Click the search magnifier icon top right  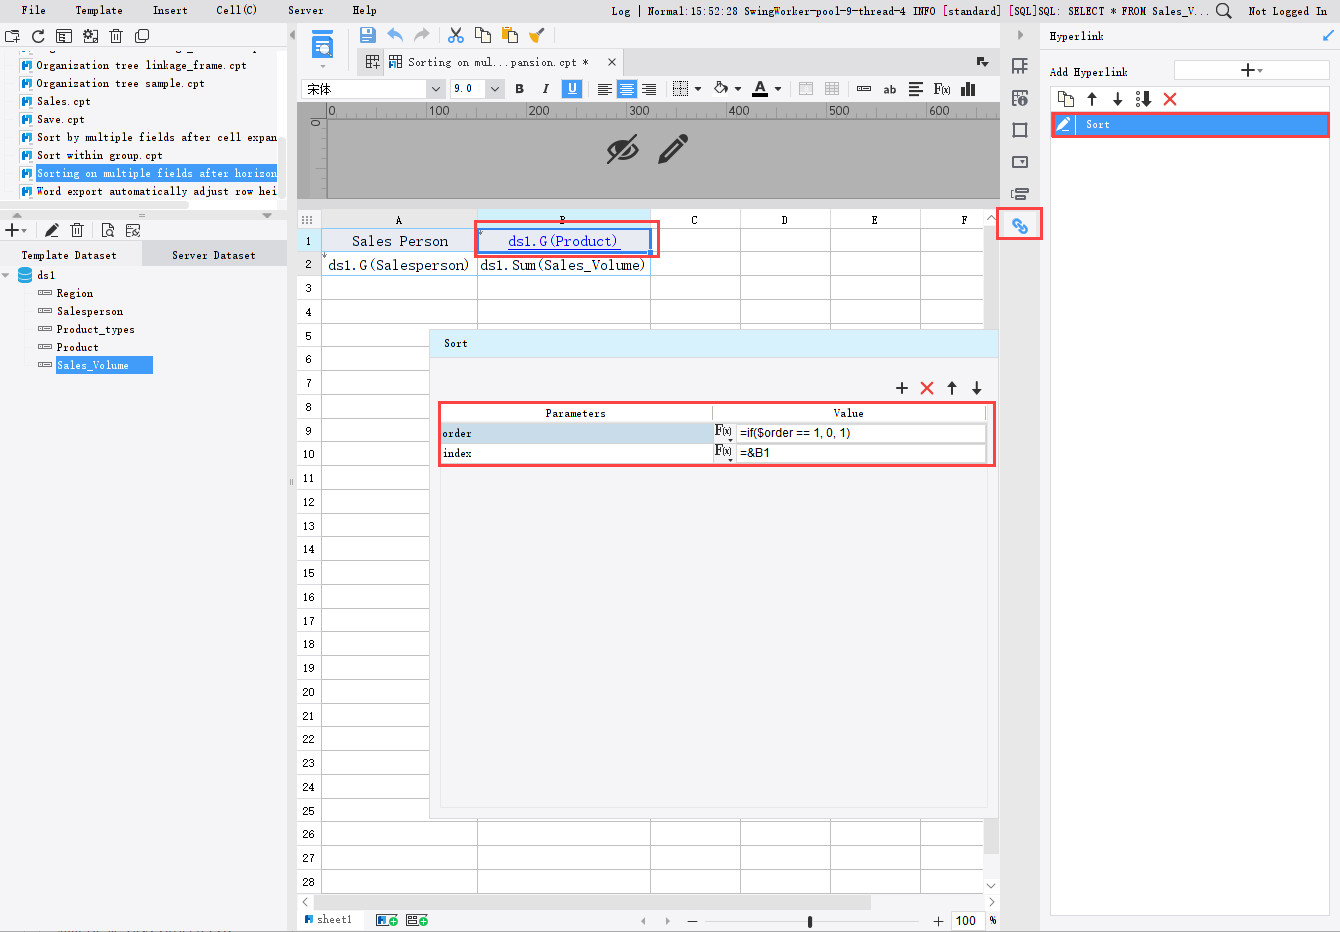click(1223, 11)
